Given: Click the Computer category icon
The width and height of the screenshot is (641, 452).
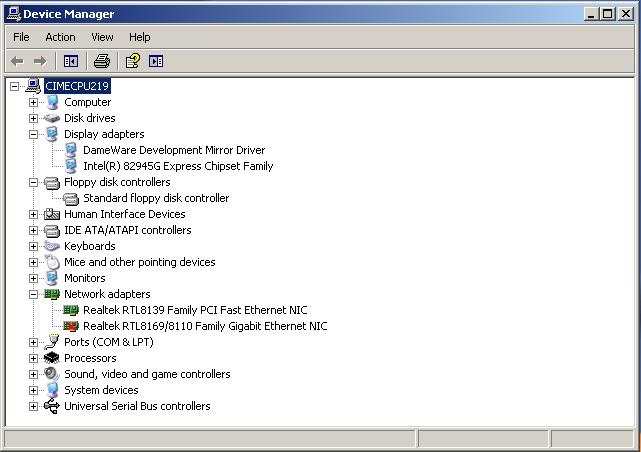Looking at the screenshot, I should click(x=52, y=102).
